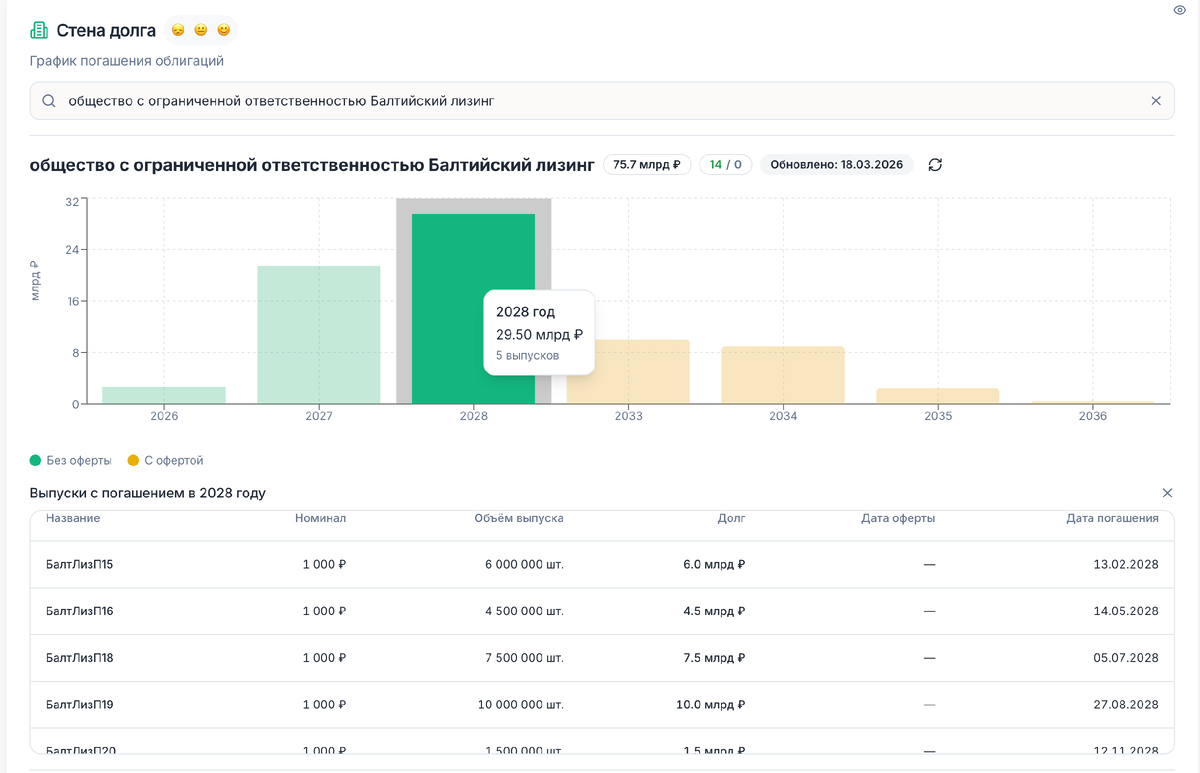The height and width of the screenshot is (773, 1200).
Task: Click the Дата погашения column header
Action: click(1112, 518)
